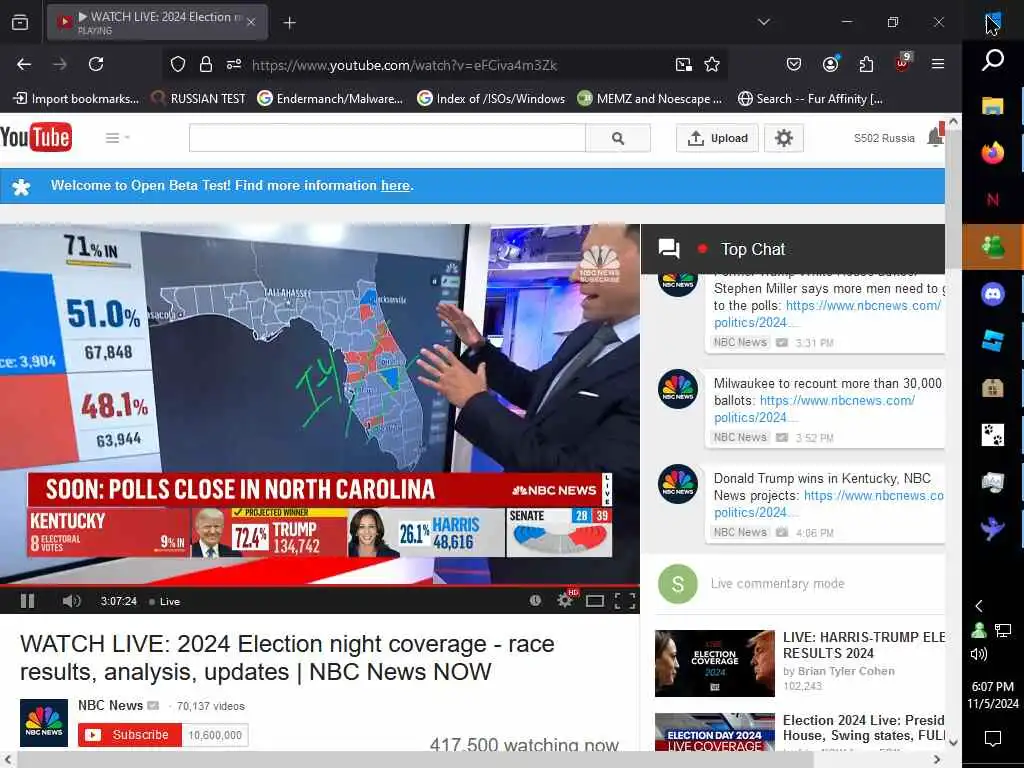
Task: Open RUSSIAN TEST bookmark
Action: (199, 99)
